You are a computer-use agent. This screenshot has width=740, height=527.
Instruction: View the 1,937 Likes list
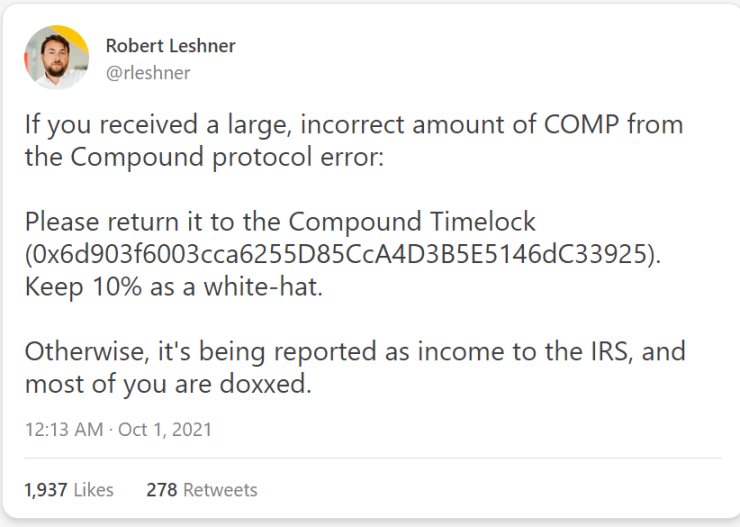point(68,490)
